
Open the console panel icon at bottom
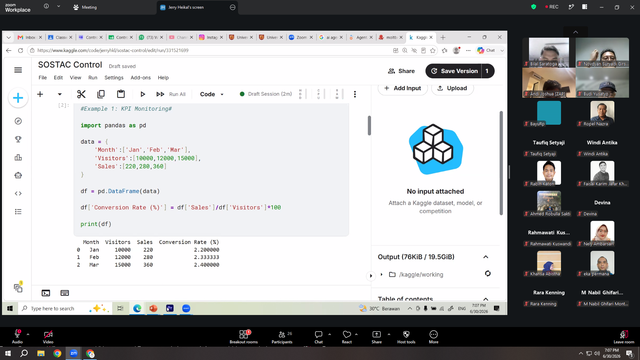pyautogui.click(x=46, y=293)
